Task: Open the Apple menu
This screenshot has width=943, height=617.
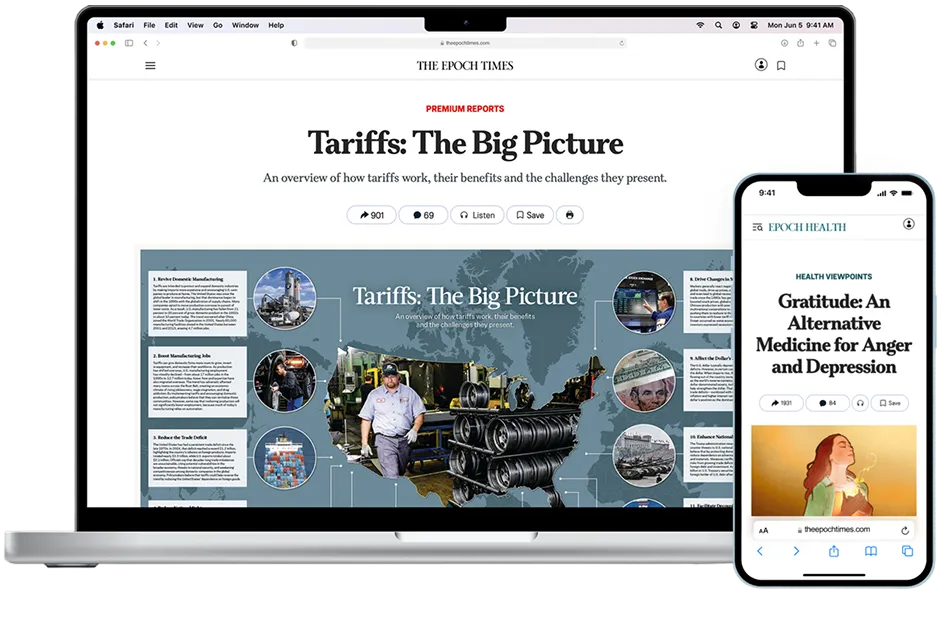Action: 100,25
